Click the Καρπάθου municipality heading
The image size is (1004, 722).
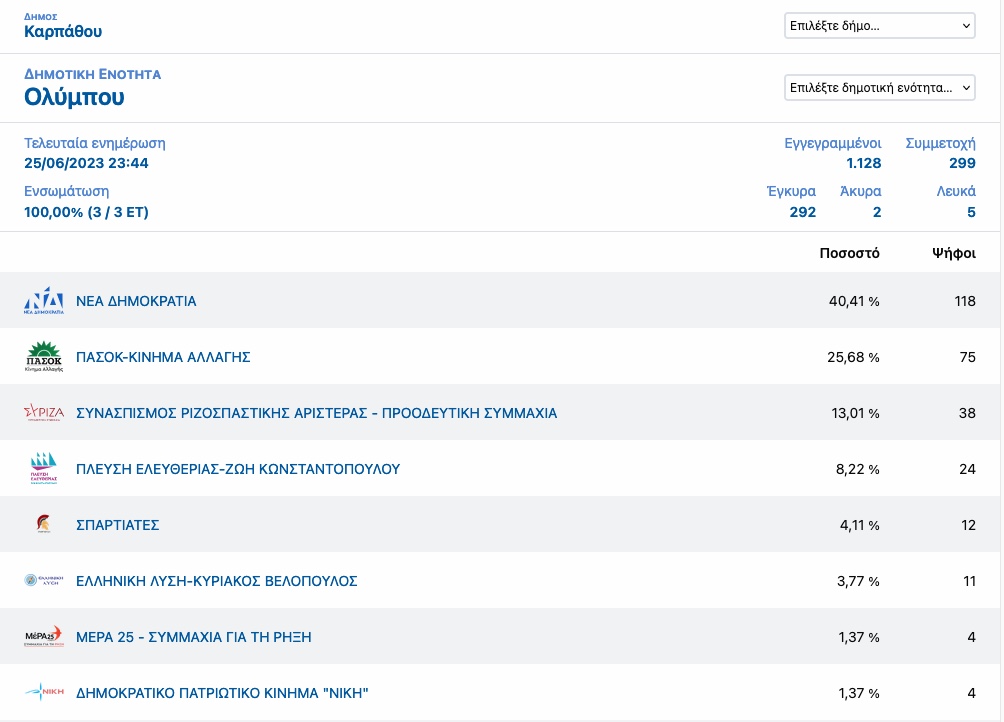(63, 31)
